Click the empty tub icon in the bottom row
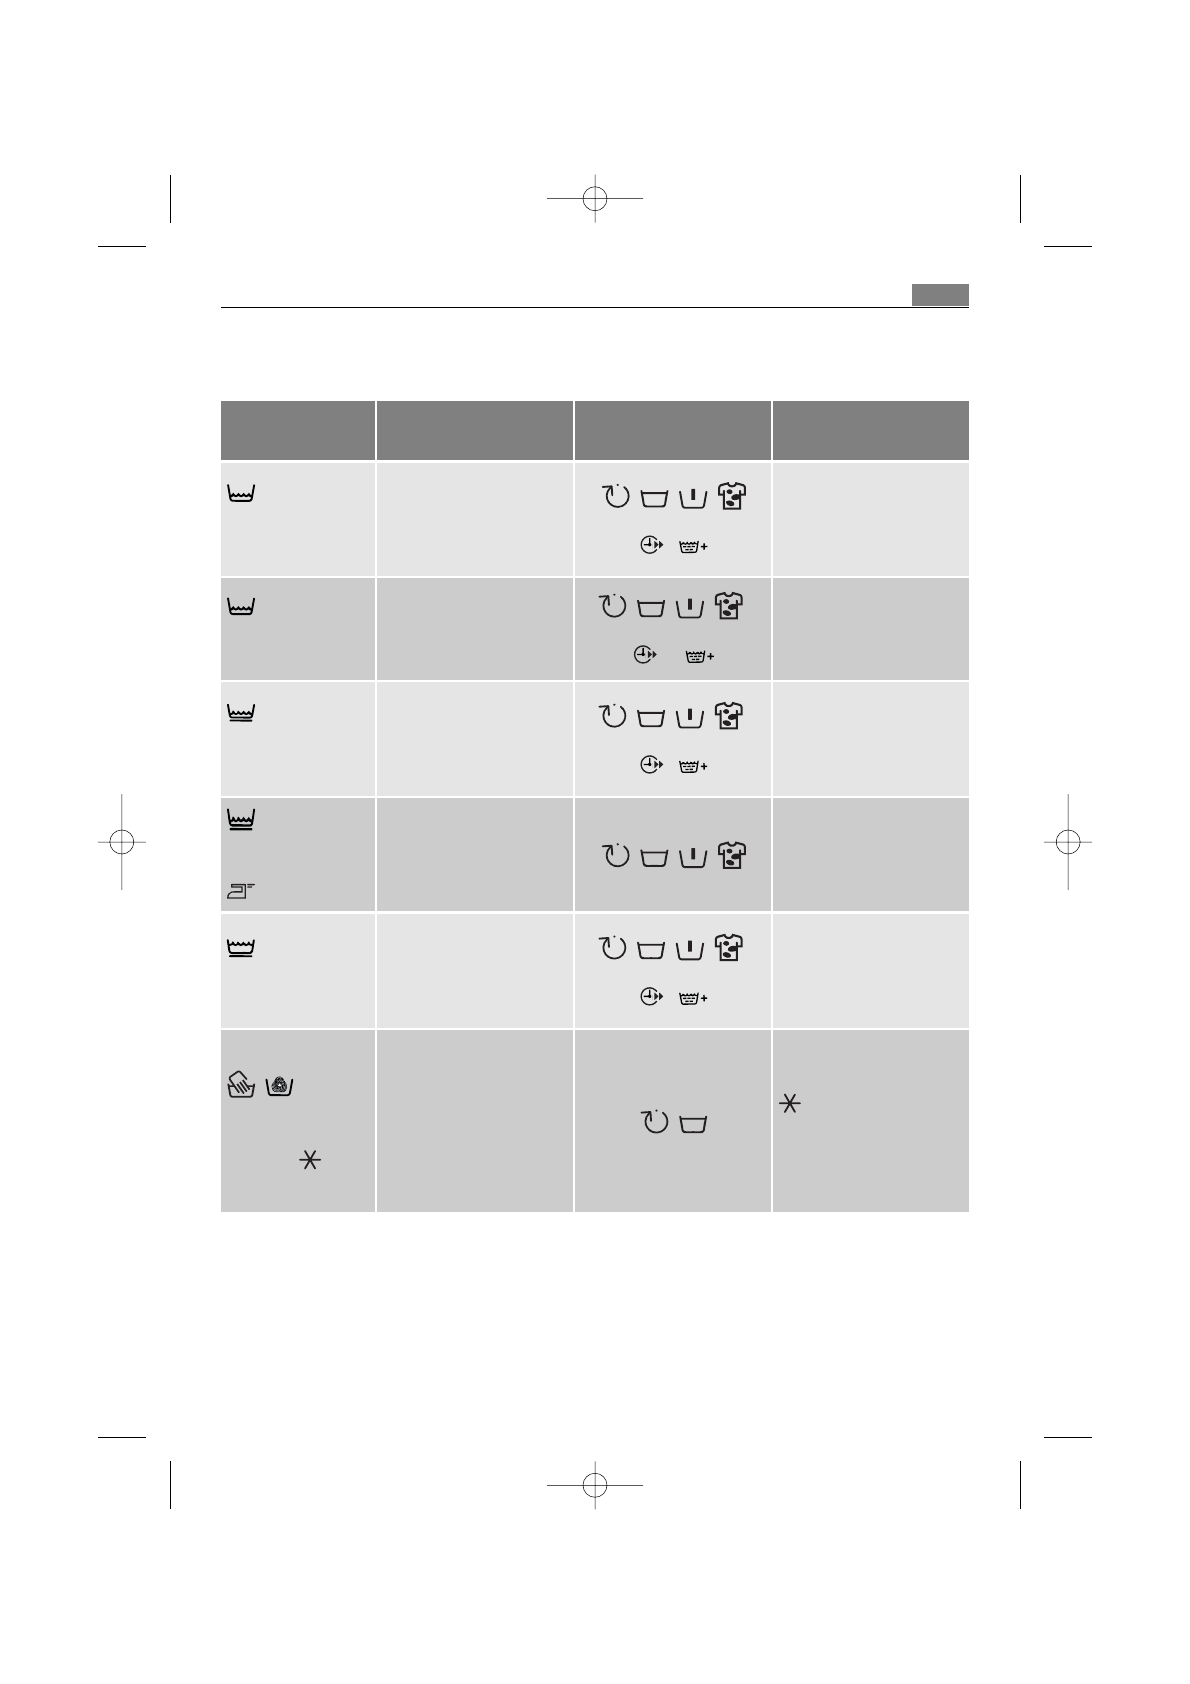 tap(692, 1124)
